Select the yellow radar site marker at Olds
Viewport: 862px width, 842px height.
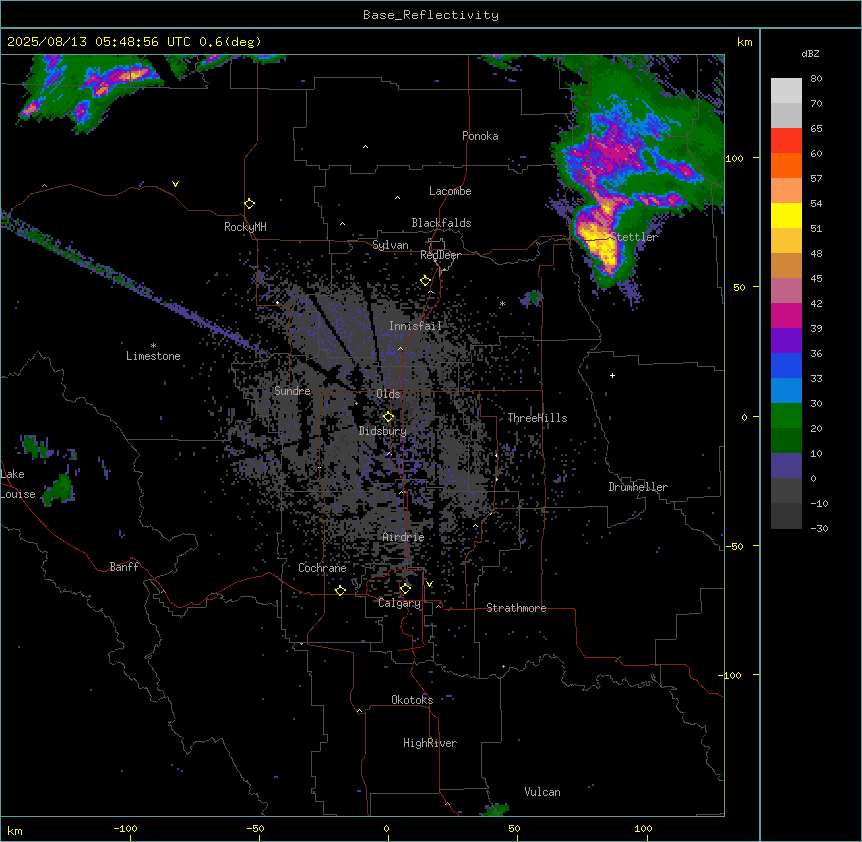tap(388, 417)
